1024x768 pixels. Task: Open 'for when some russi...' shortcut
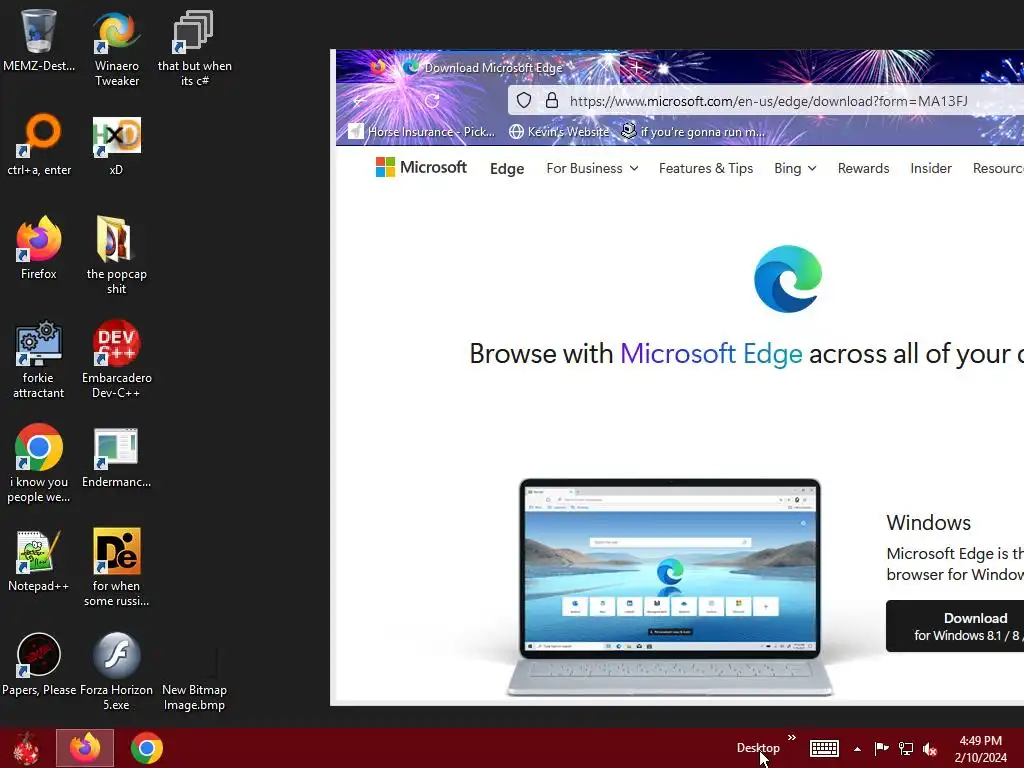[116, 568]
